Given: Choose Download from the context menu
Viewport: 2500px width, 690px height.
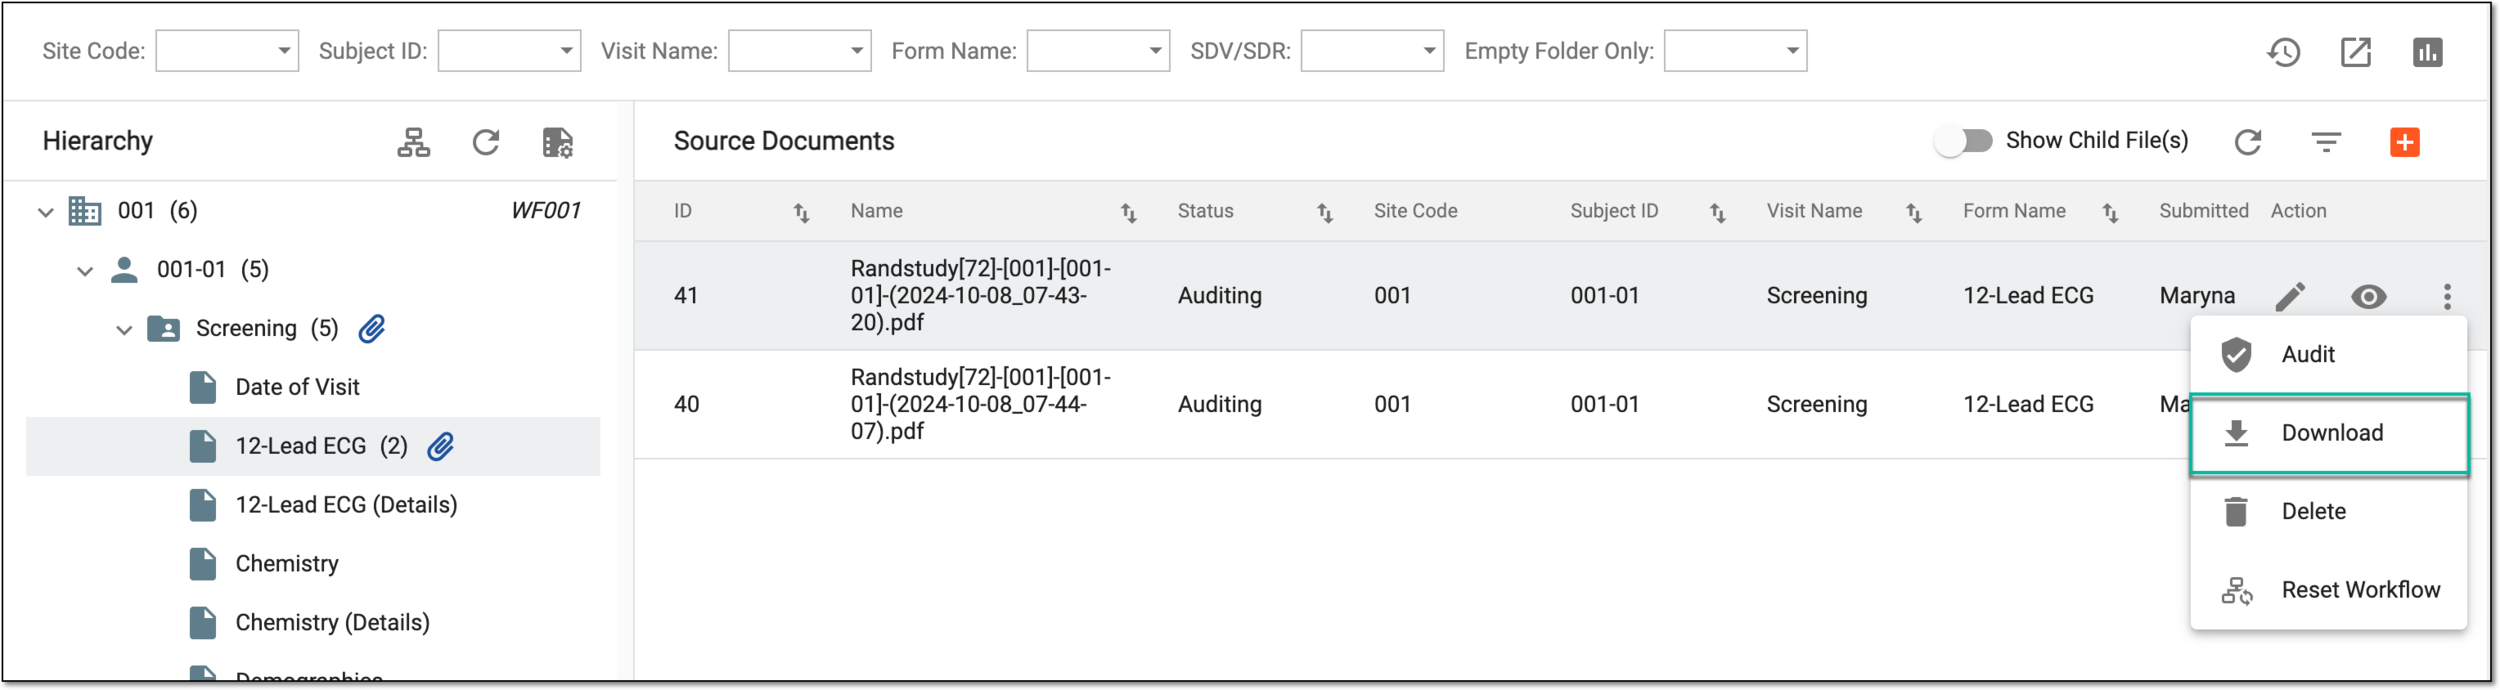Looking at the screenshot, I should tap(2328, 433).
